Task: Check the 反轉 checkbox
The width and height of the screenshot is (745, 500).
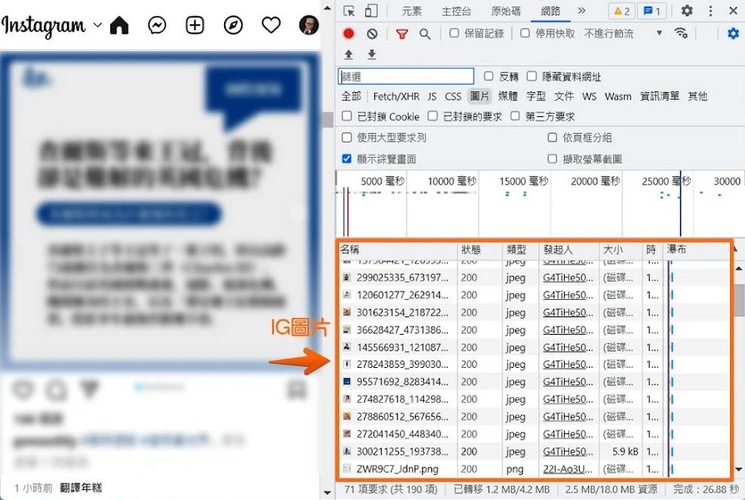Action: click(488, 76)
